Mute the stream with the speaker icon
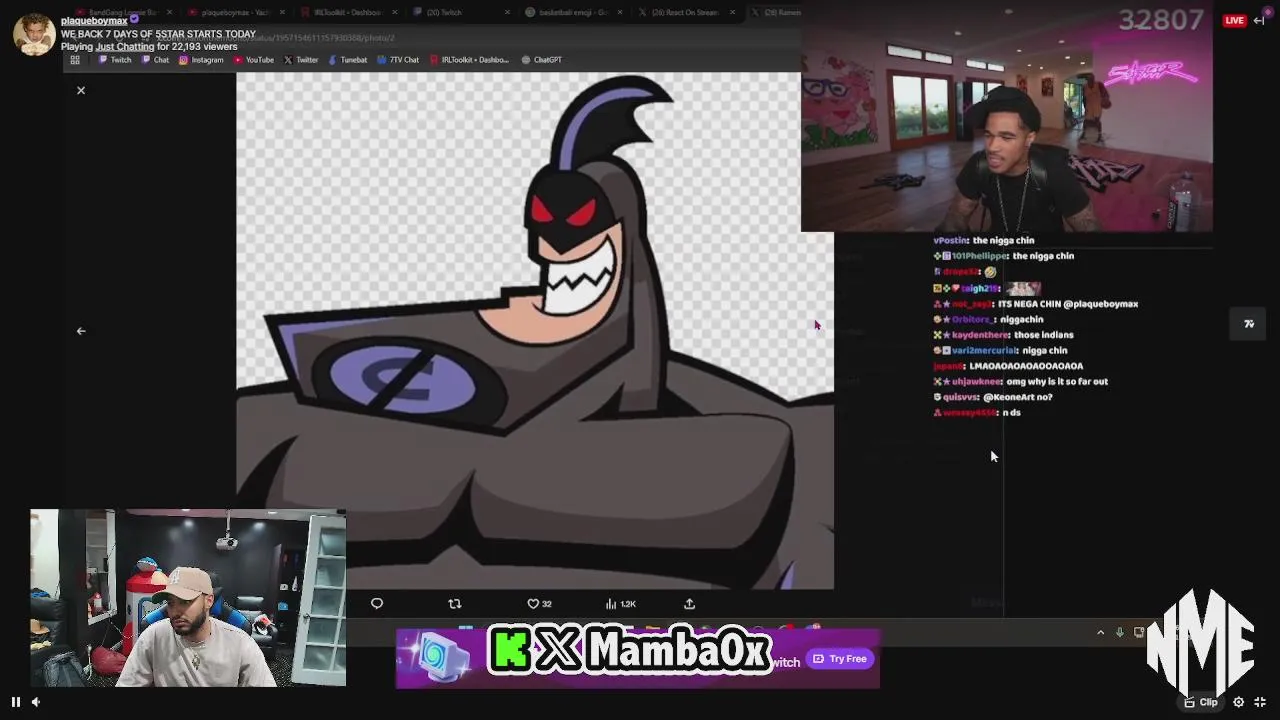Viewport: 1280px width, 720px height. [x=36, y=702]
